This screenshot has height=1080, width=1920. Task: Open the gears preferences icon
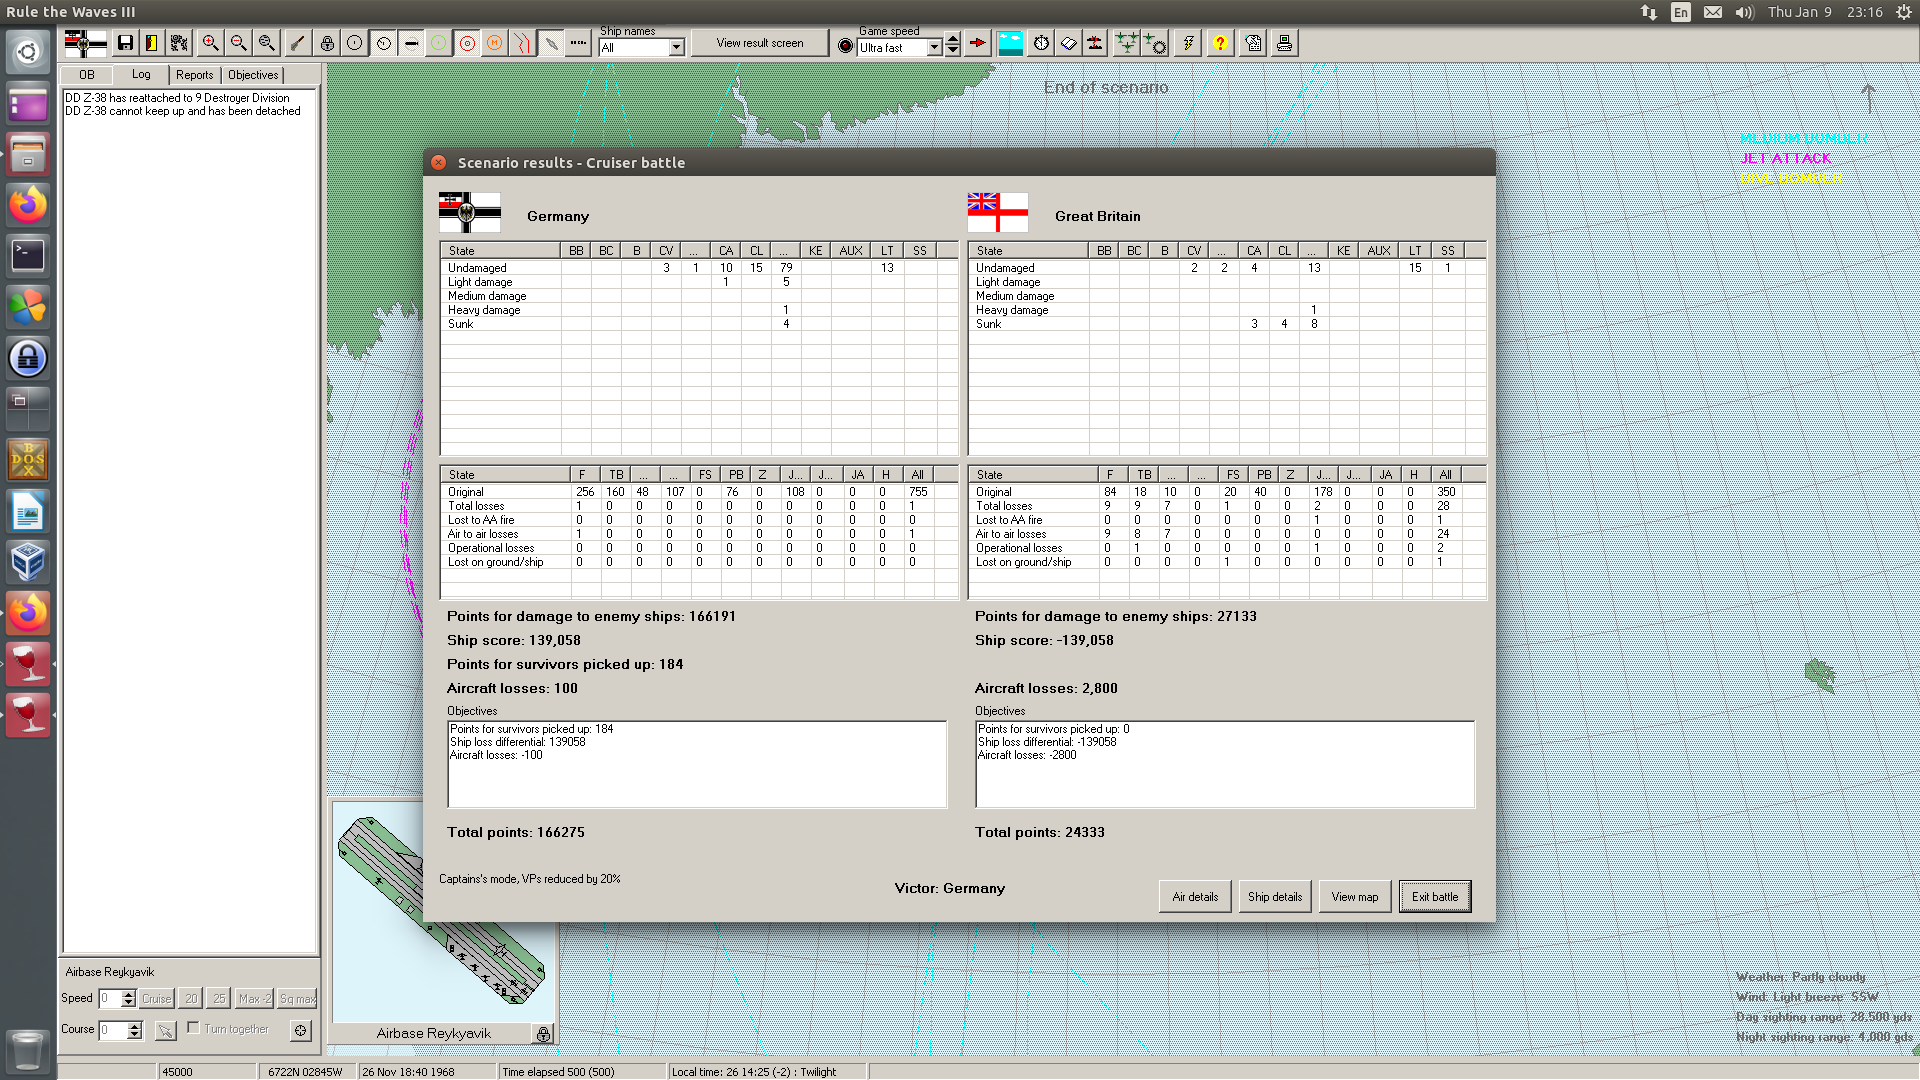pyautogui.click(x=179, y=43)
